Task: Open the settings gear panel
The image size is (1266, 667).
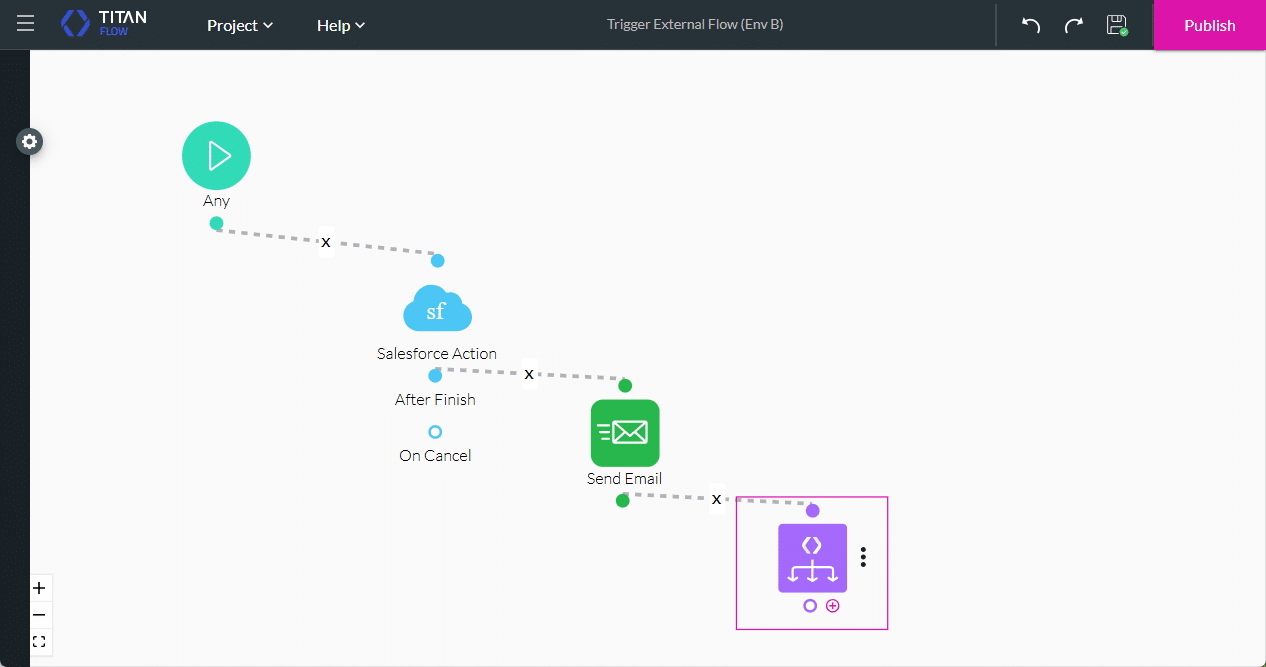Action: (30, 142)
